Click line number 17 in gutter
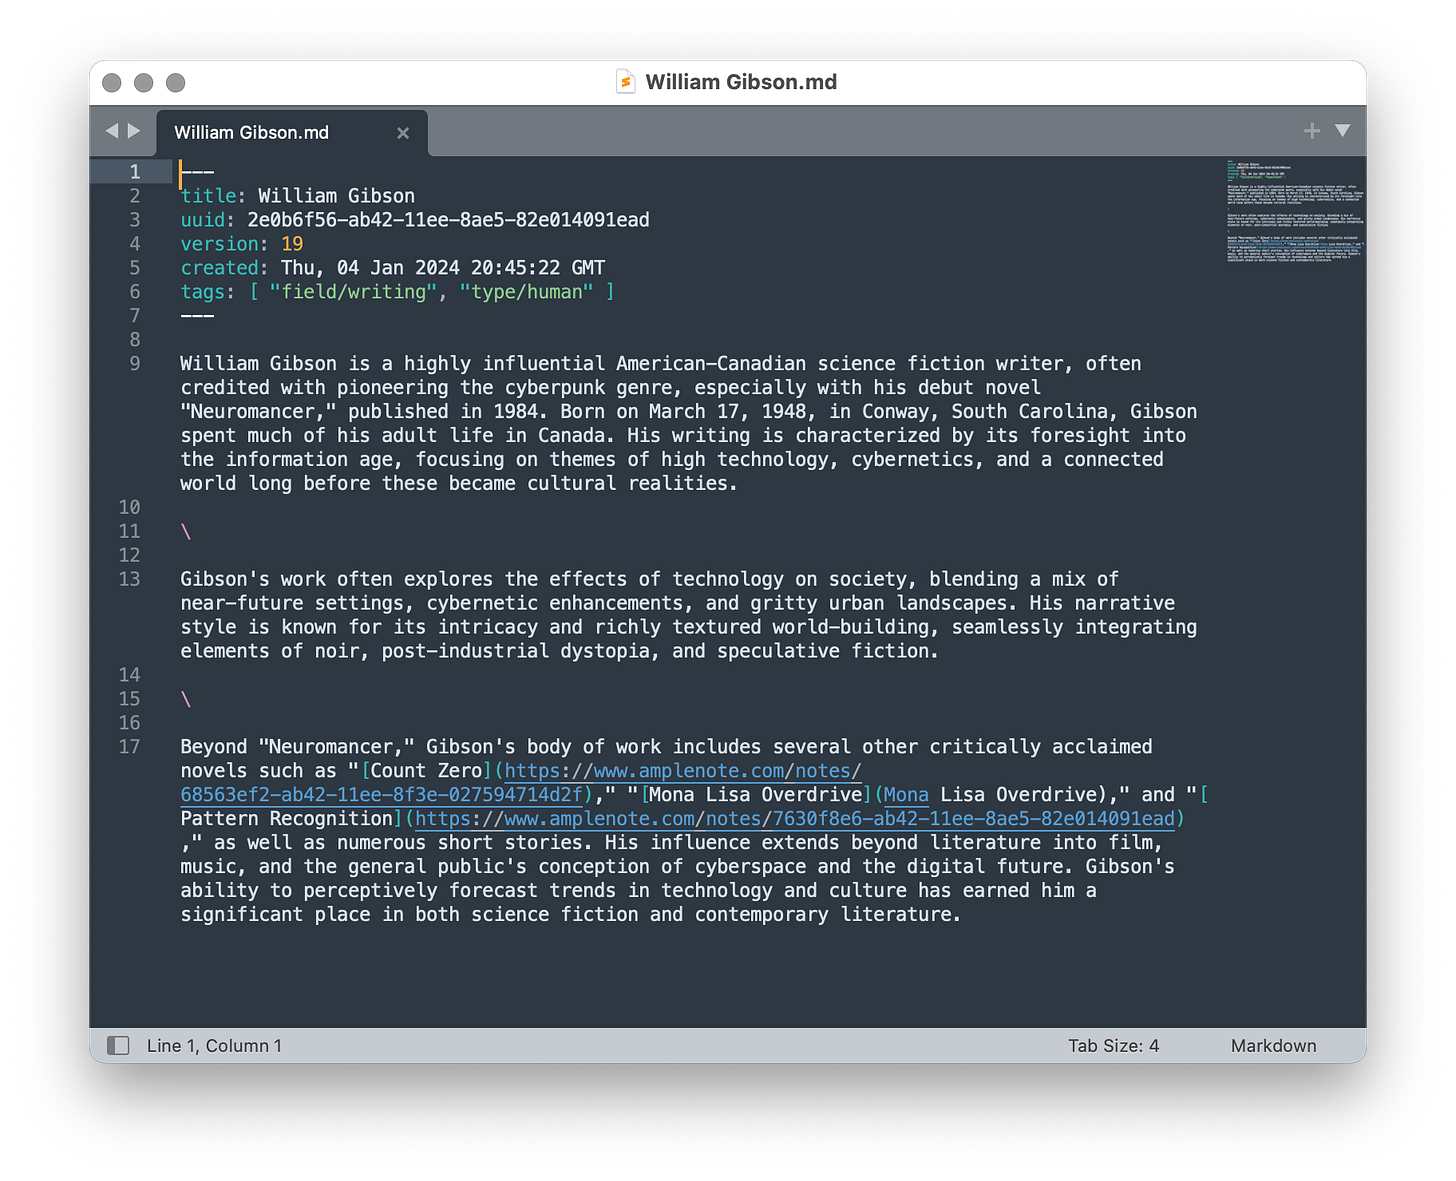This screenshot has width=1456, height=1181. coord(129,747)
